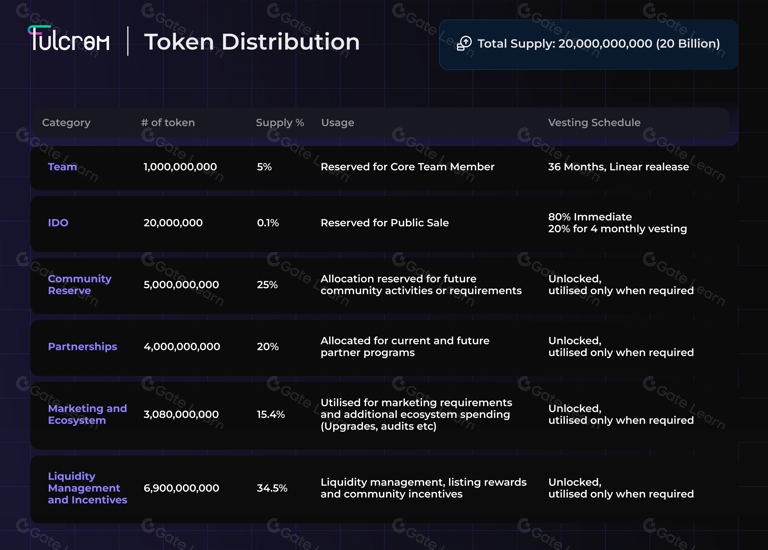This screenshot has width=768, height=550.
Task: Click the 'Total Supply: 20,000,000,000 (20 Billion)' text
Action: point(599,44)
